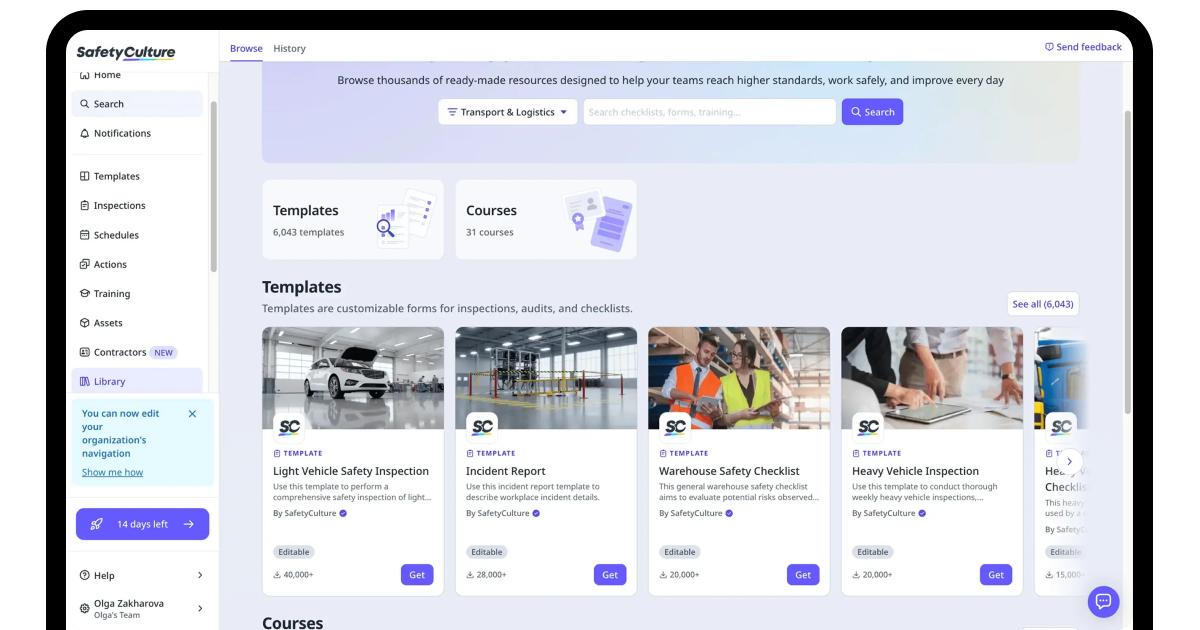
Task: Click Editable tag on Incident Report card
Action: pyautogui.click(x=487, y=552)
